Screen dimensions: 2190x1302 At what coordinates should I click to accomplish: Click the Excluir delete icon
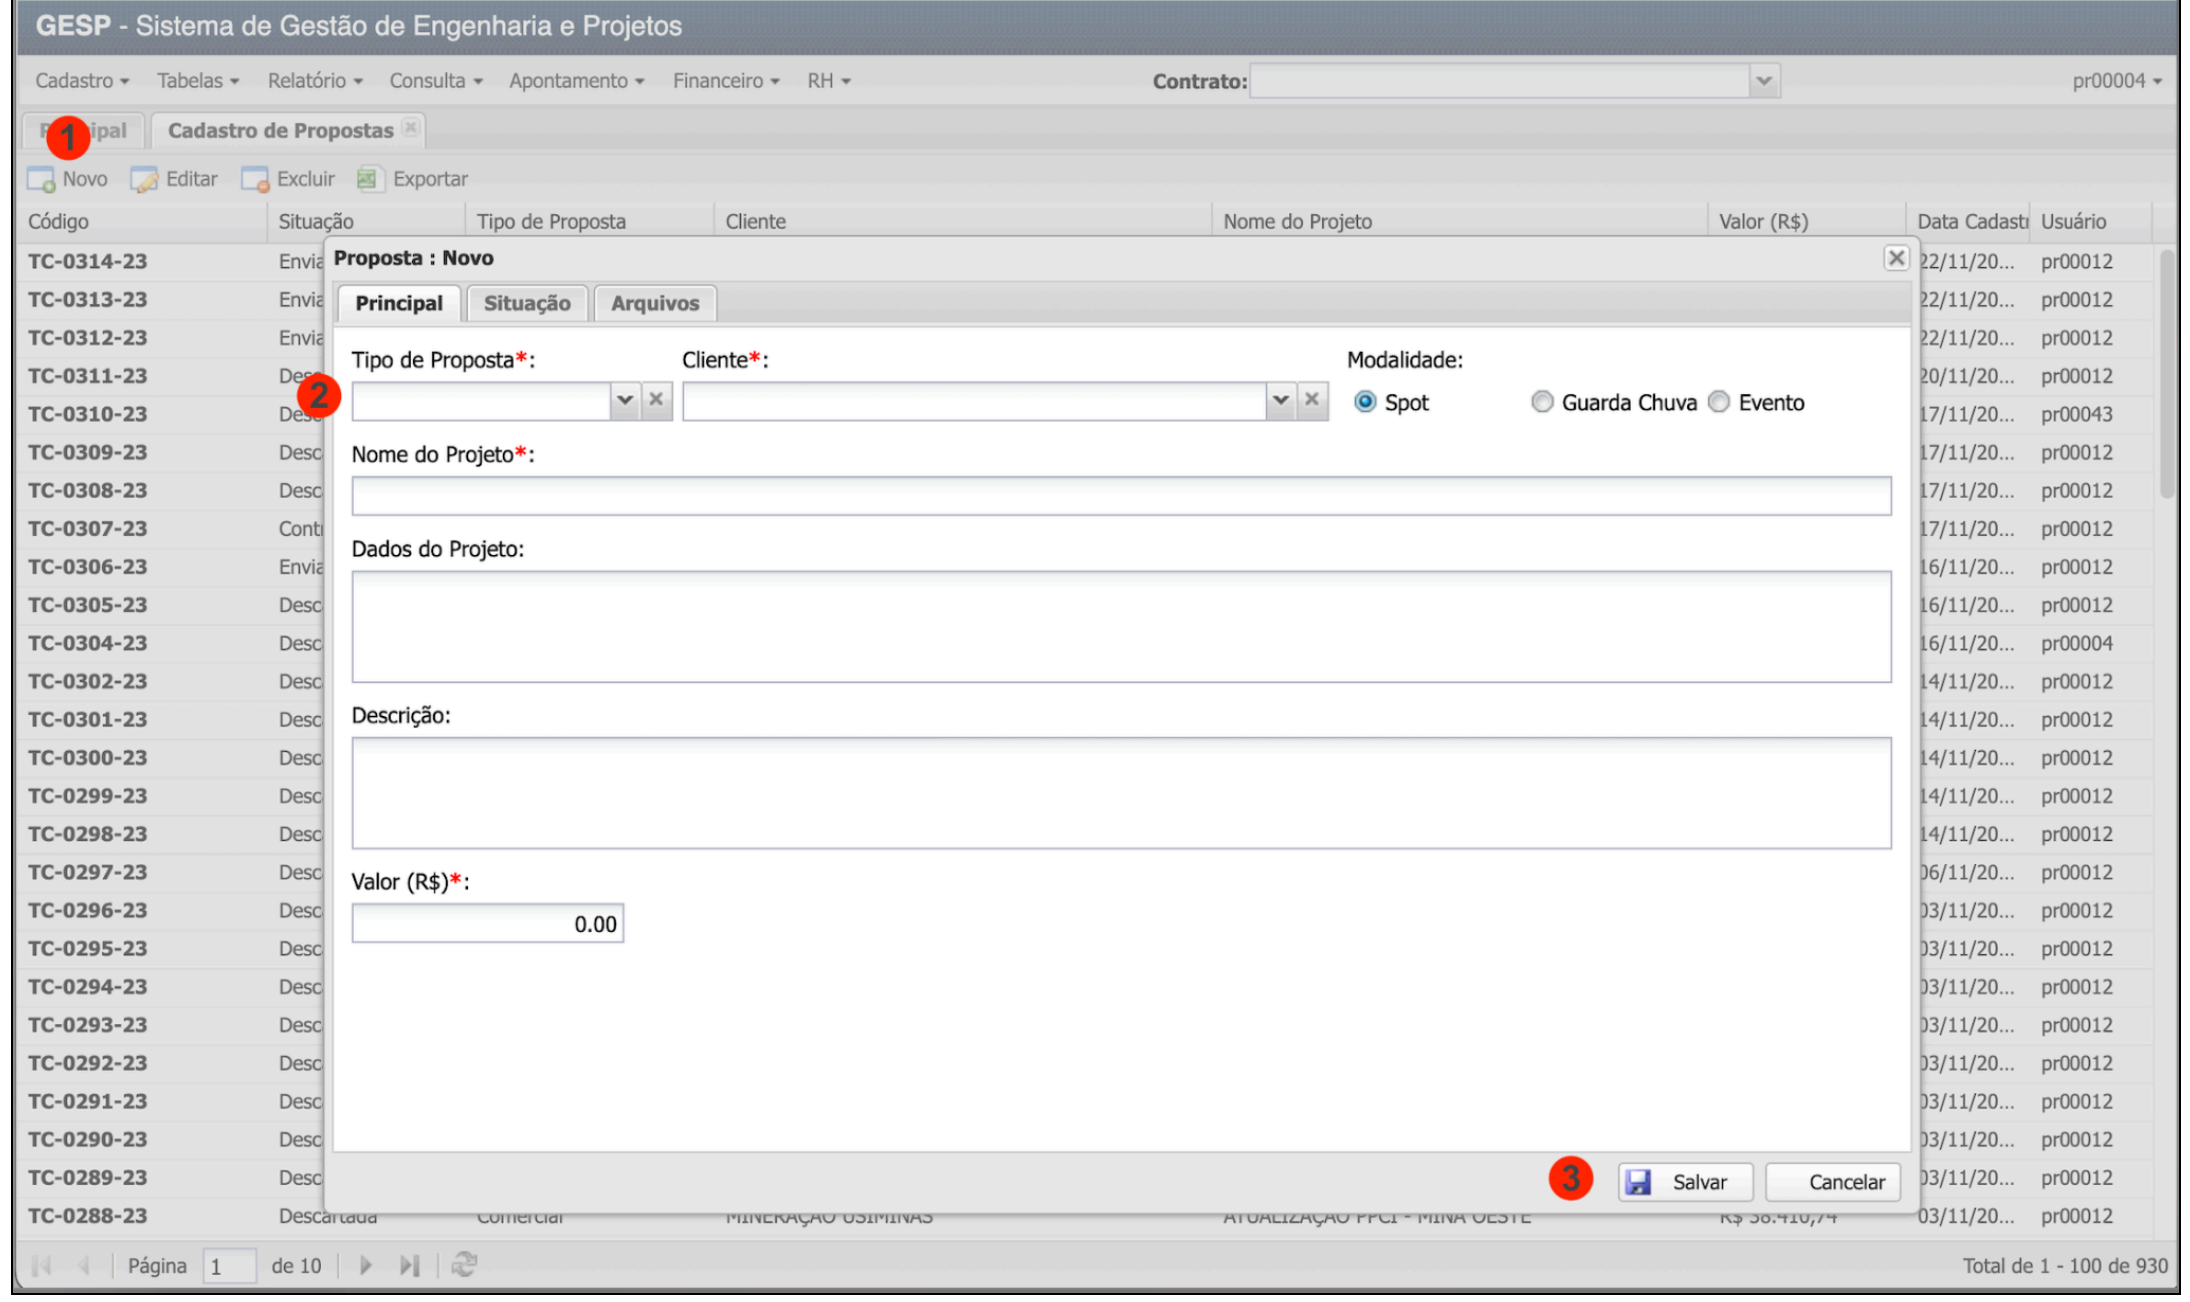255,179
